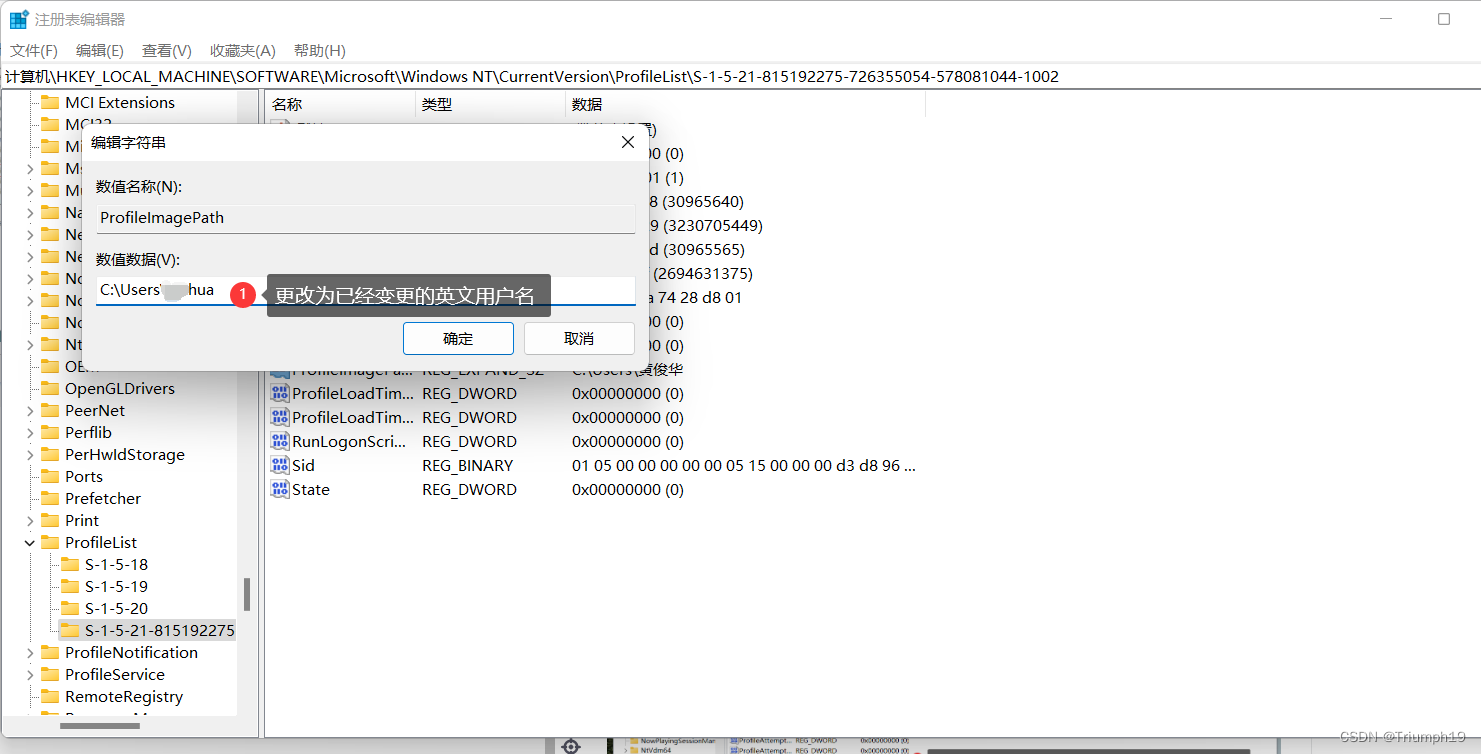Screen dimensions: 1481x754
Task: Sort values by the 类型 column header
Action: [490, 104]
